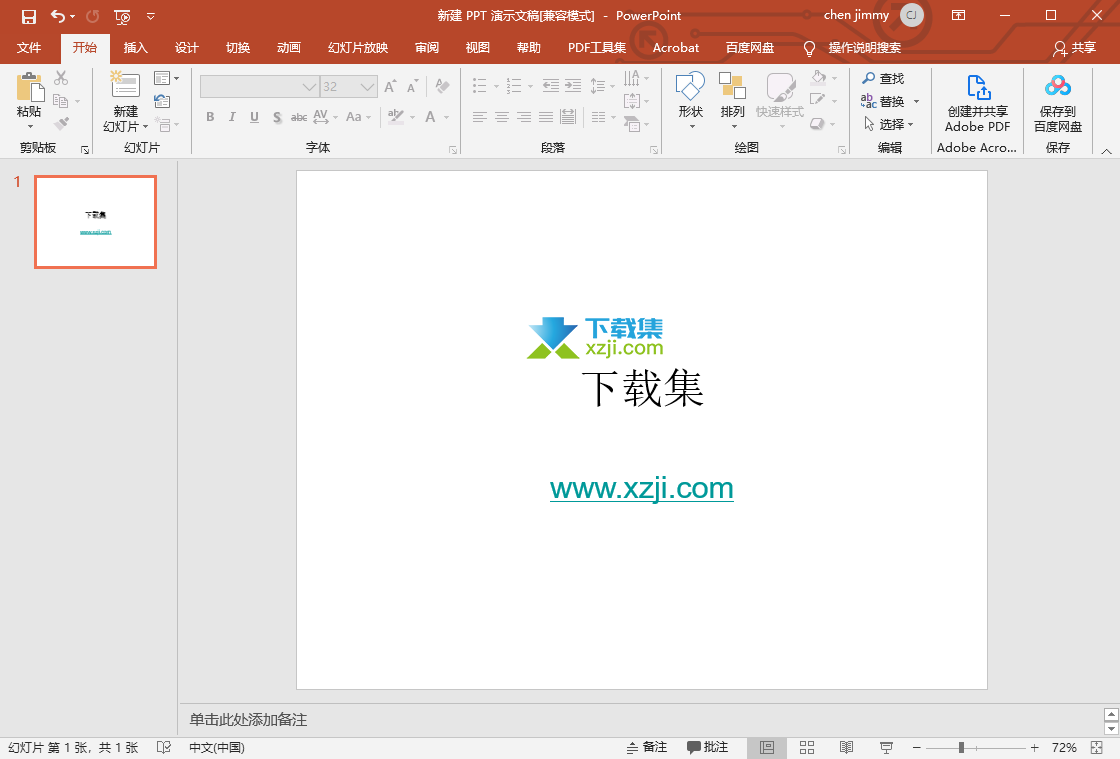
Task: Pick font color A swatch
Action: [430, 117]
